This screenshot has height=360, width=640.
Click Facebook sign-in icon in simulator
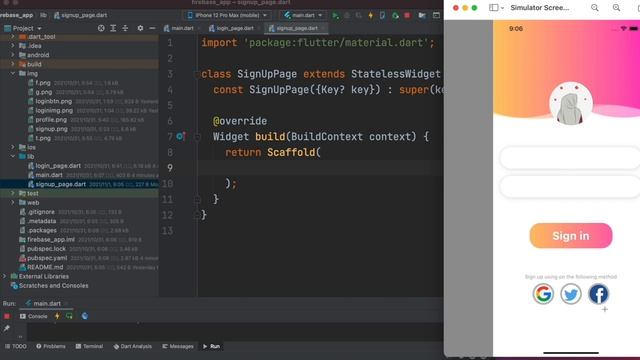tap(598, 294)
